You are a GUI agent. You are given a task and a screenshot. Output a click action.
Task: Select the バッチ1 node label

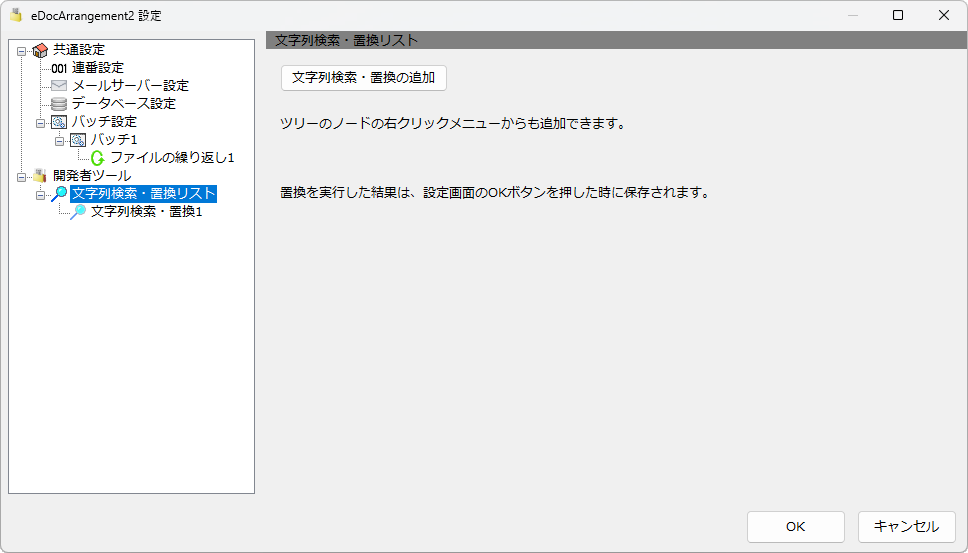tap(114, 139)
